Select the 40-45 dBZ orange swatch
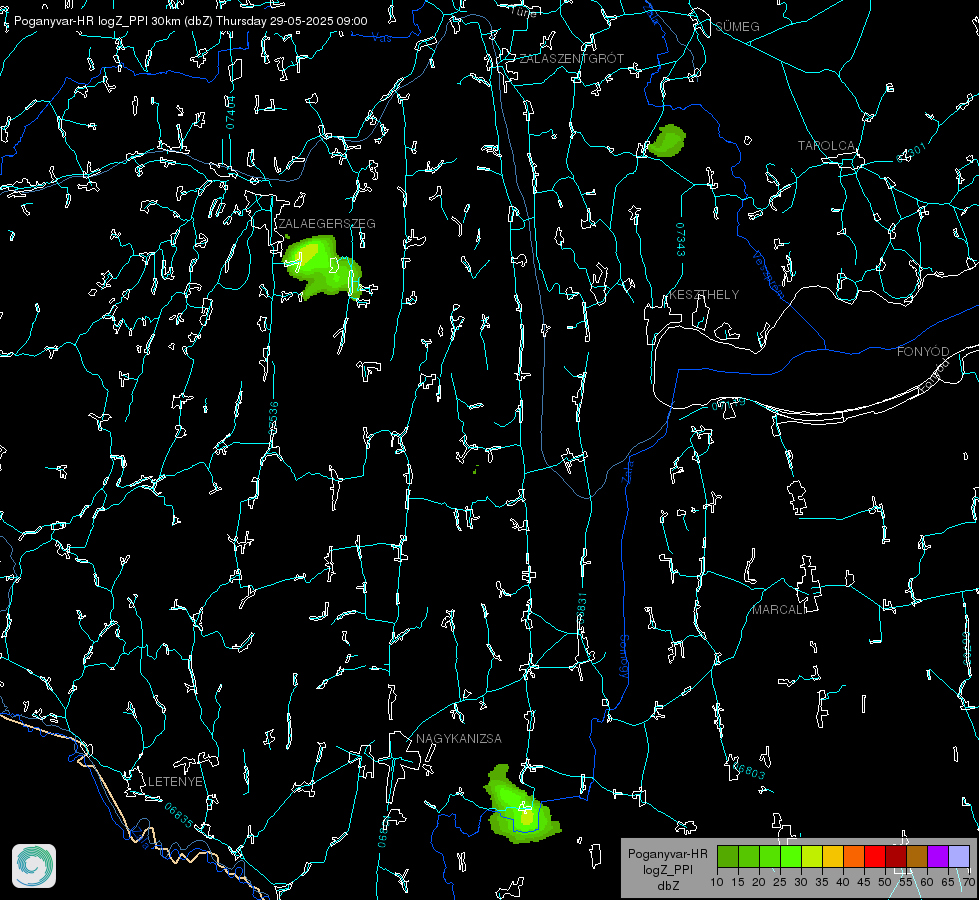The image size is (979, 900). coord(854,856)
